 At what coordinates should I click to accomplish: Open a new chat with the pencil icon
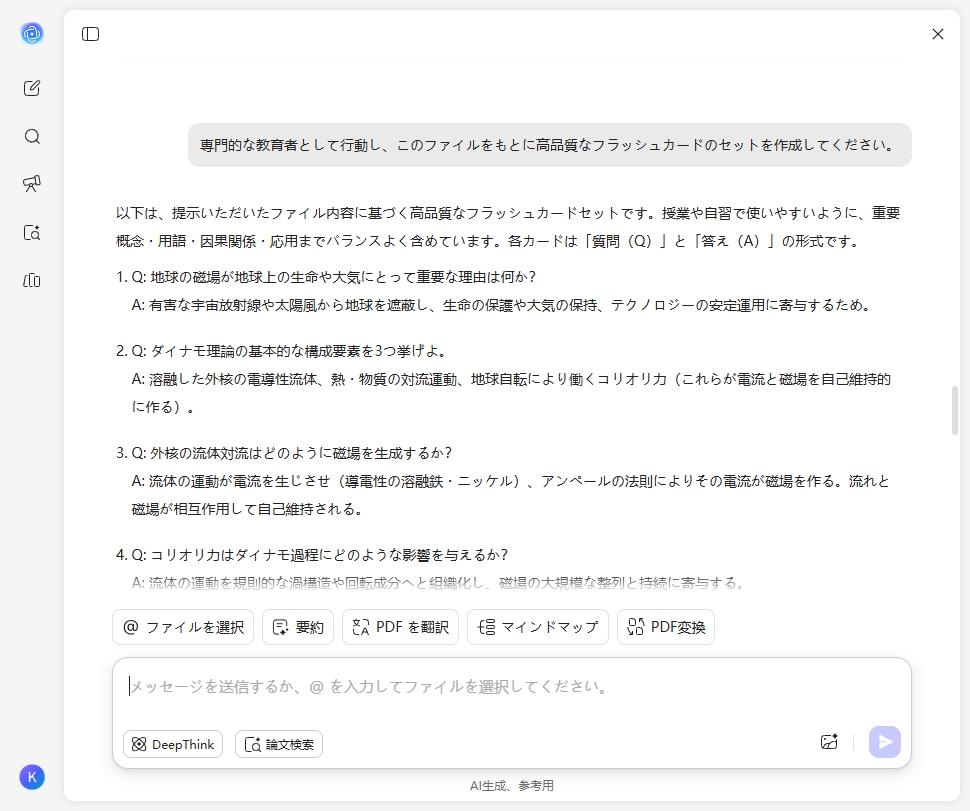pyautogui.click(x=31, y=87)
